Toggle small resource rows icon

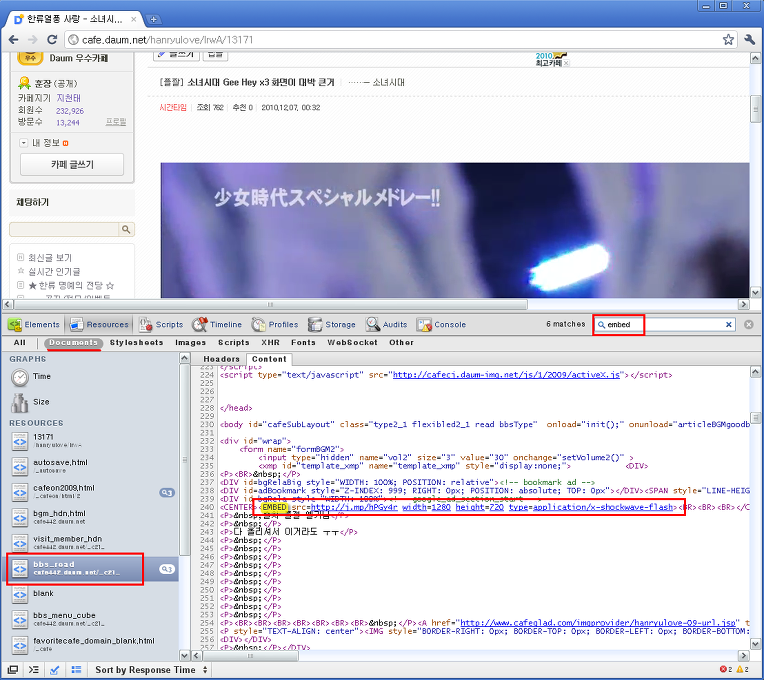tap(76, 670)
